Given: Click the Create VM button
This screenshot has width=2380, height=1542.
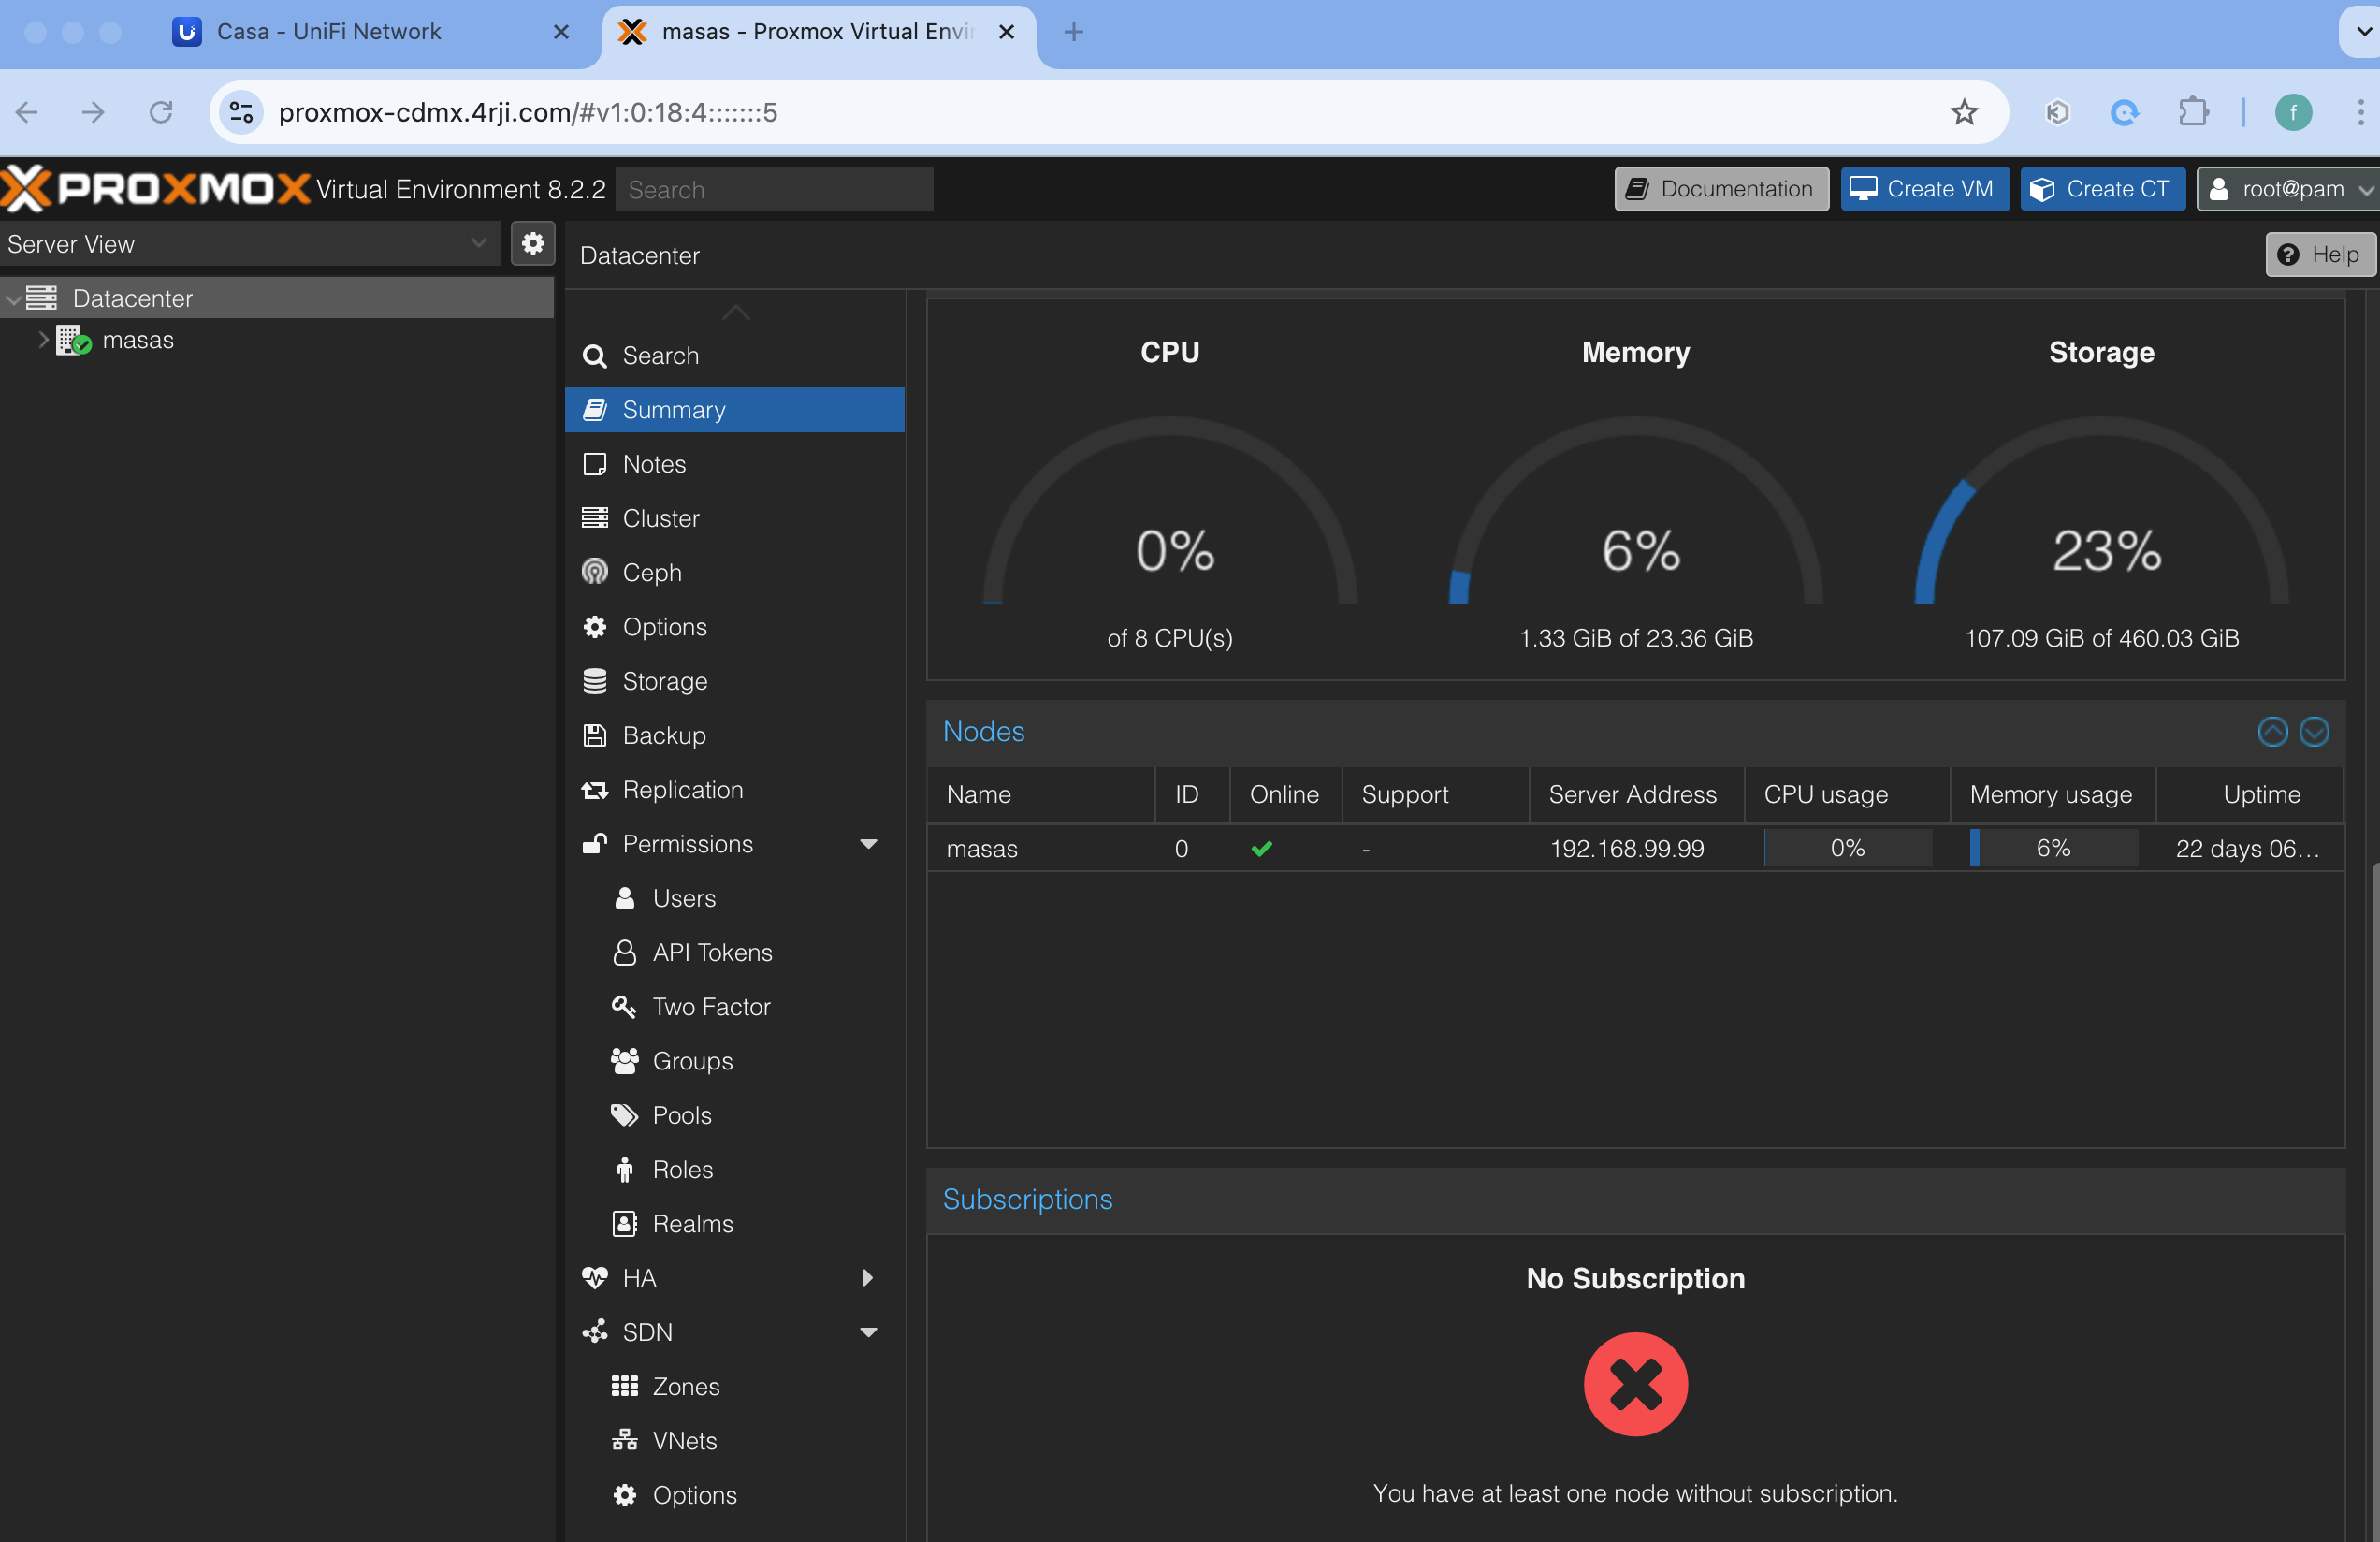Looking at the screenshot, I should 1924,189.
